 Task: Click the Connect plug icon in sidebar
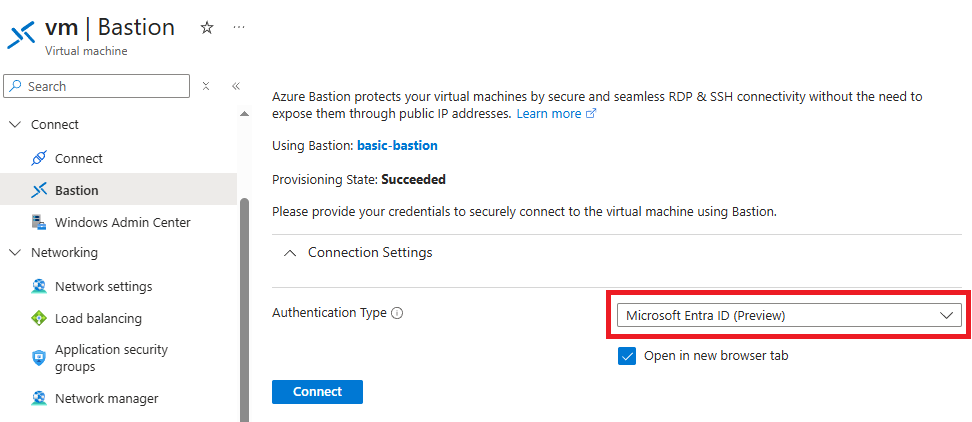(x=38, y=159)
